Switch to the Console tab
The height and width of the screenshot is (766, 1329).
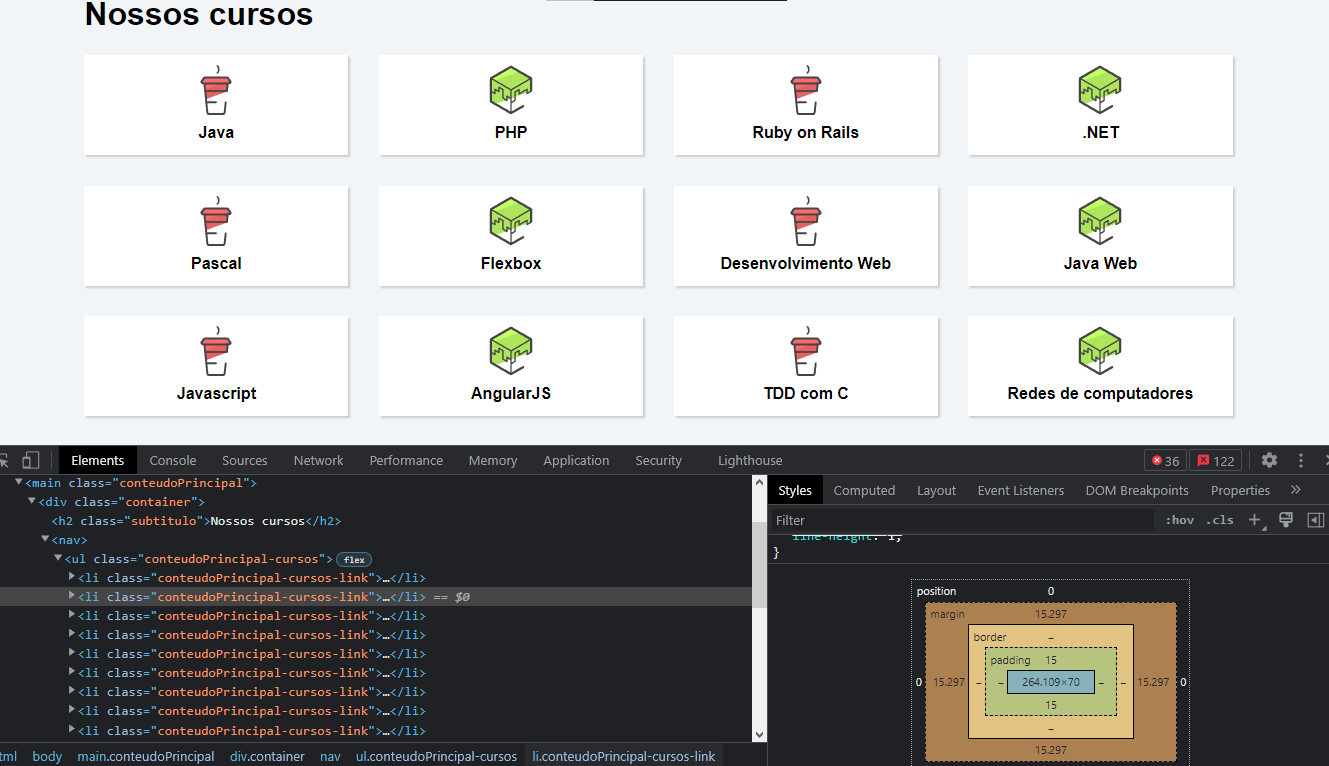173,460
